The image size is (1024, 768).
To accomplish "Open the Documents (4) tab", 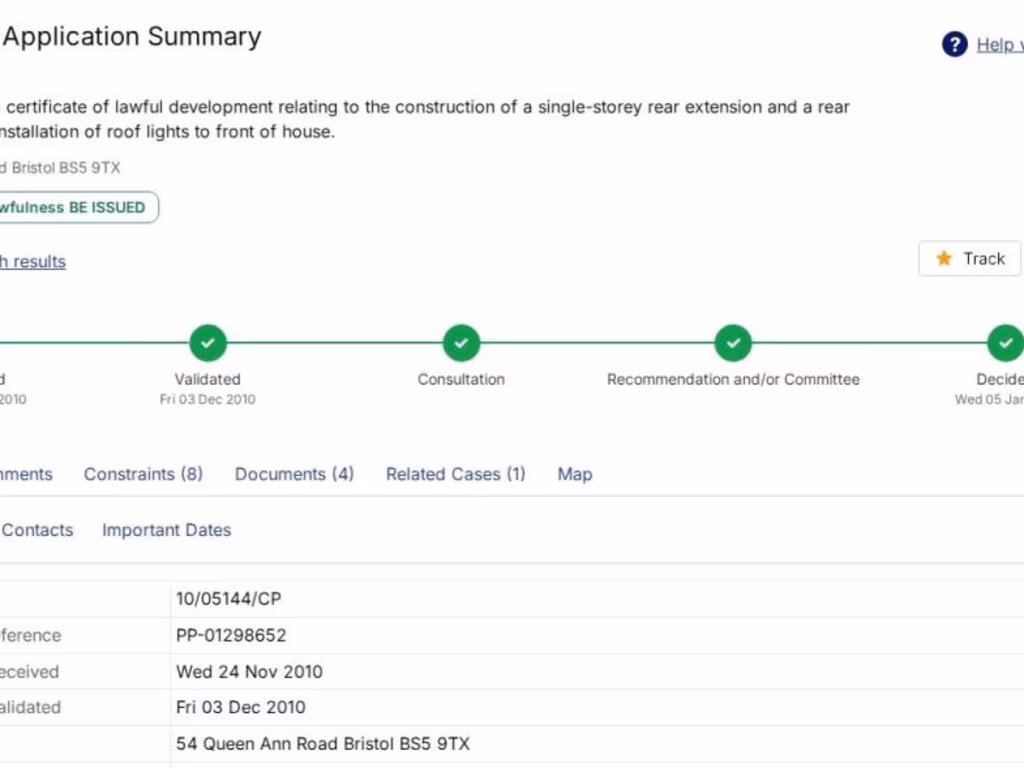I will coord(294,474).
